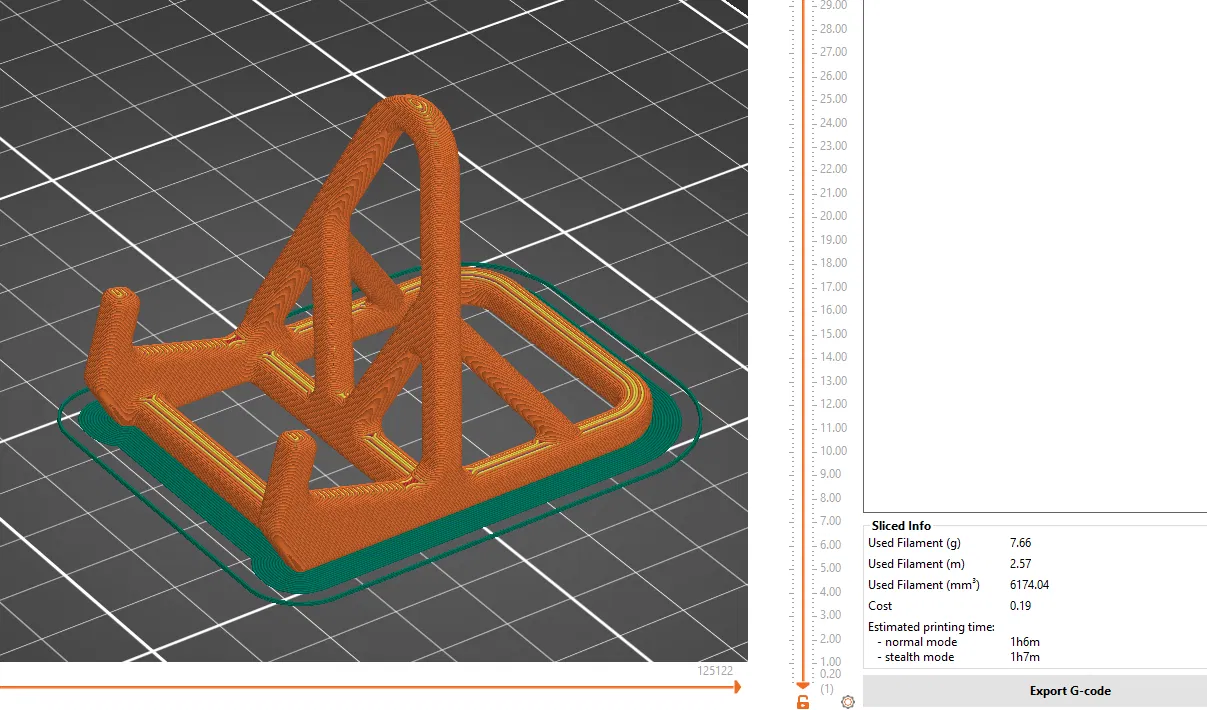The width and height of the screenshot is (1207, 710).
Task: Open the layer slider settings gear icon
Action: [848, 702]
